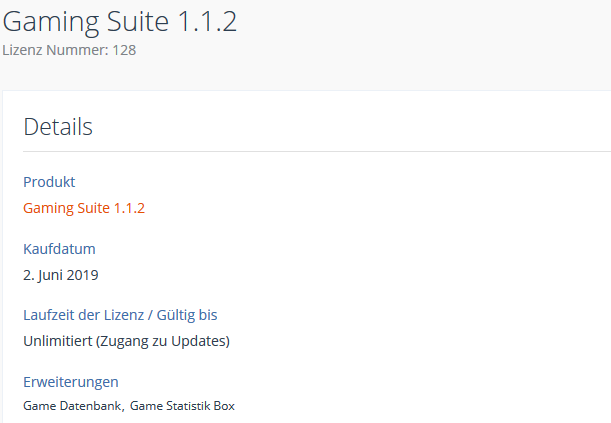Open the orange Gaming Suite 1.1.2 link
Image resolution: width=611 pixels, height=423 pixels.
84,208
